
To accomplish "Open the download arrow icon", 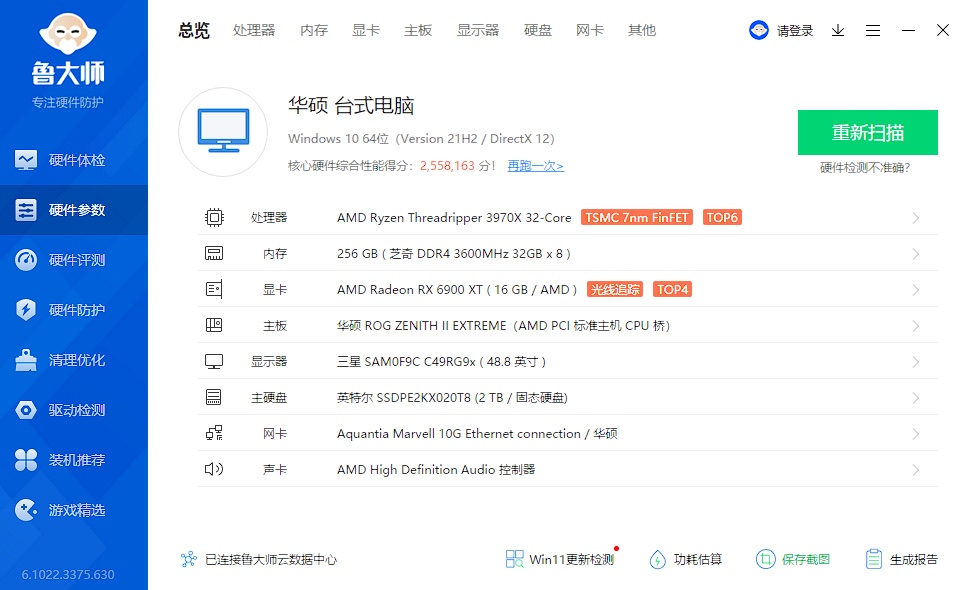I will click(838, 30).
